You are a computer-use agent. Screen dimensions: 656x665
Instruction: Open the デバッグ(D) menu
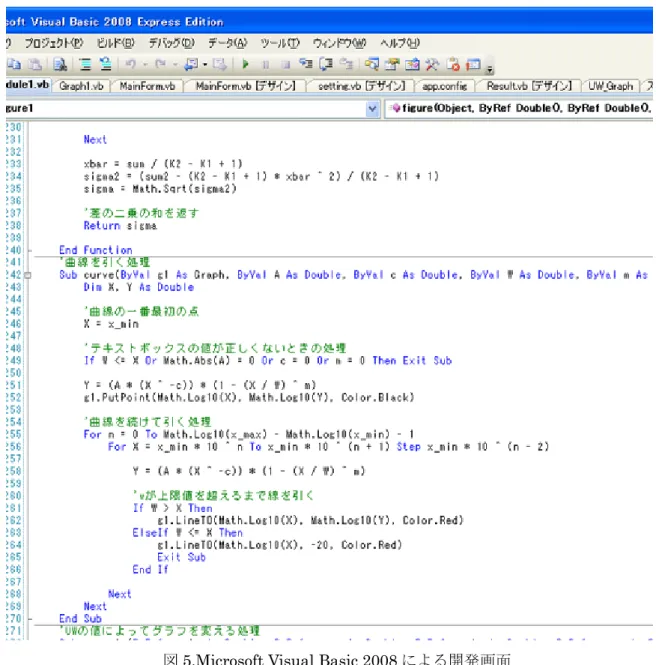171,43
